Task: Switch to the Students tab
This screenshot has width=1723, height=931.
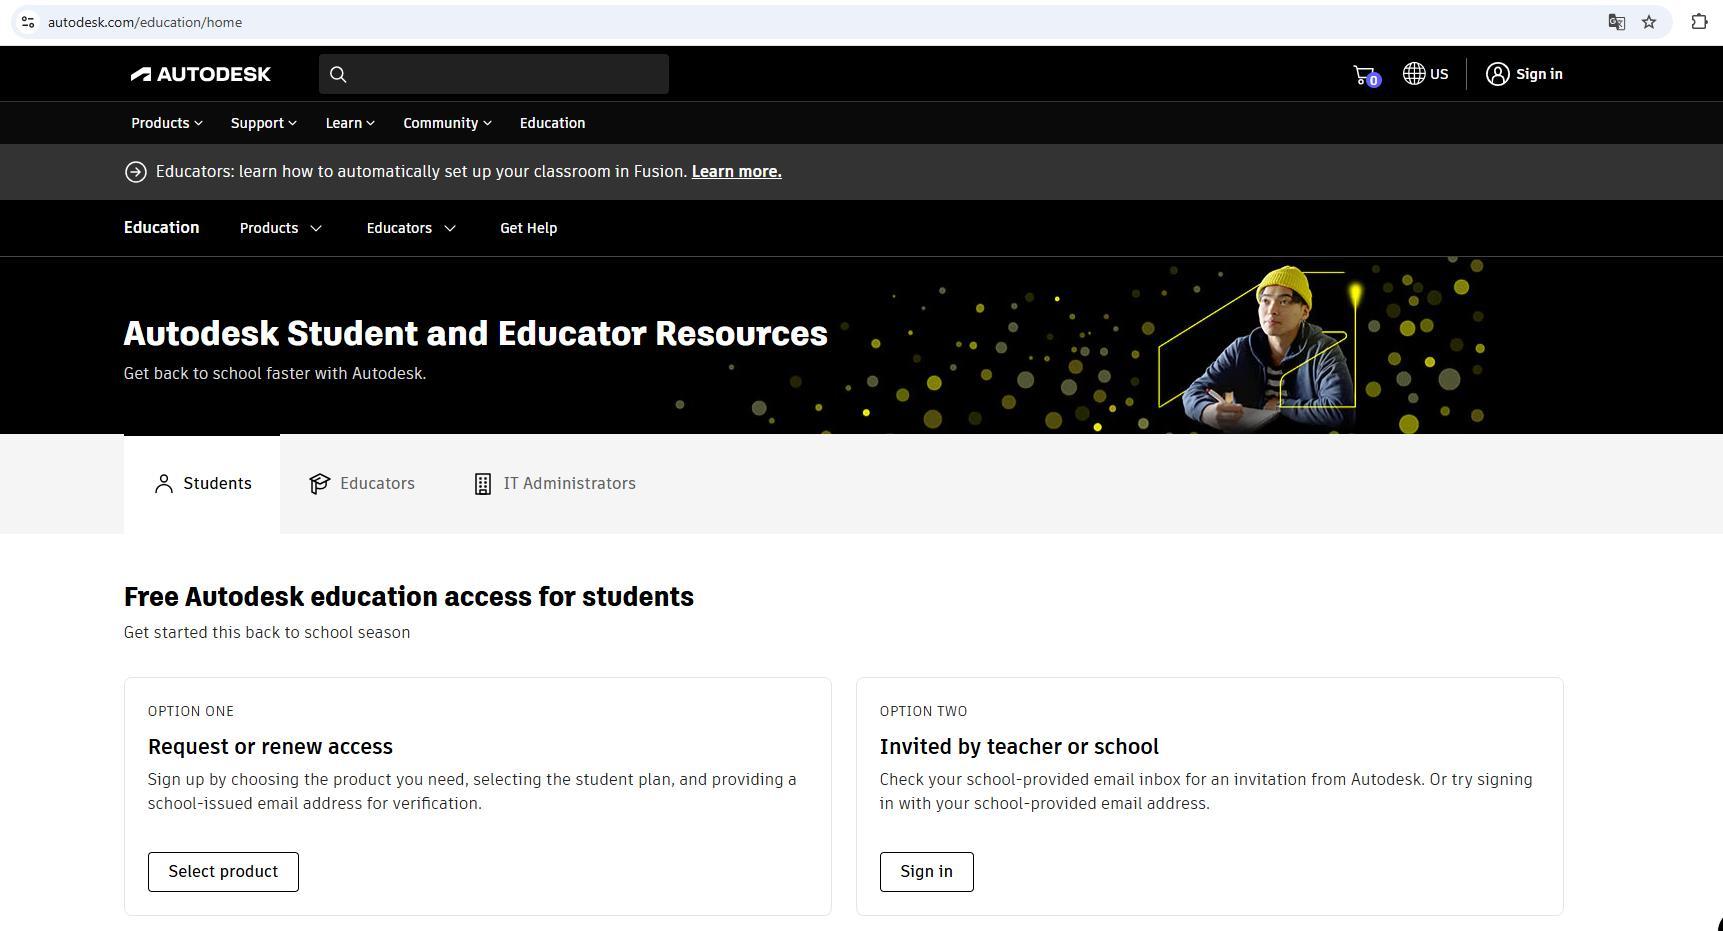Action: click(x=202, y=484)
